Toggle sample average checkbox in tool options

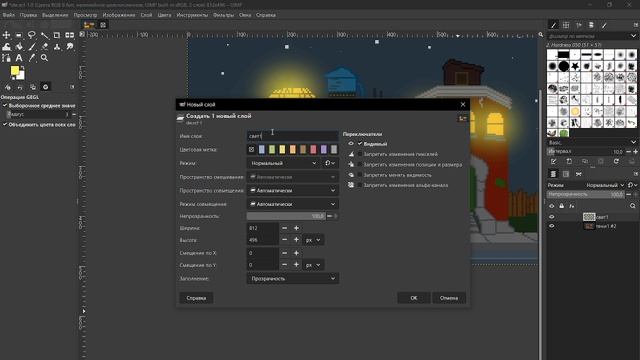5,106
